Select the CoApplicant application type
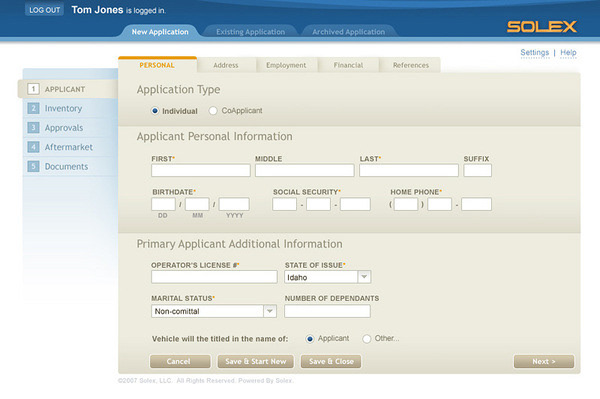This screenshot has height=399, width=600. point(213,111)
